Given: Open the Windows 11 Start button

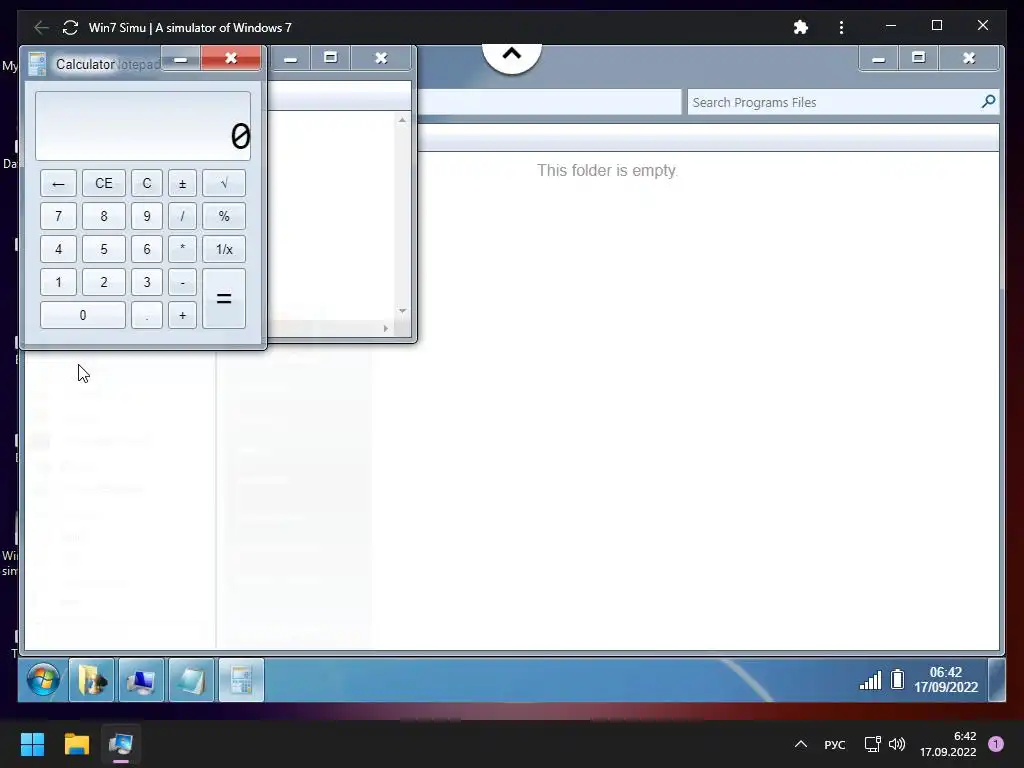Looking at the screenshot, I should point(32,744).
